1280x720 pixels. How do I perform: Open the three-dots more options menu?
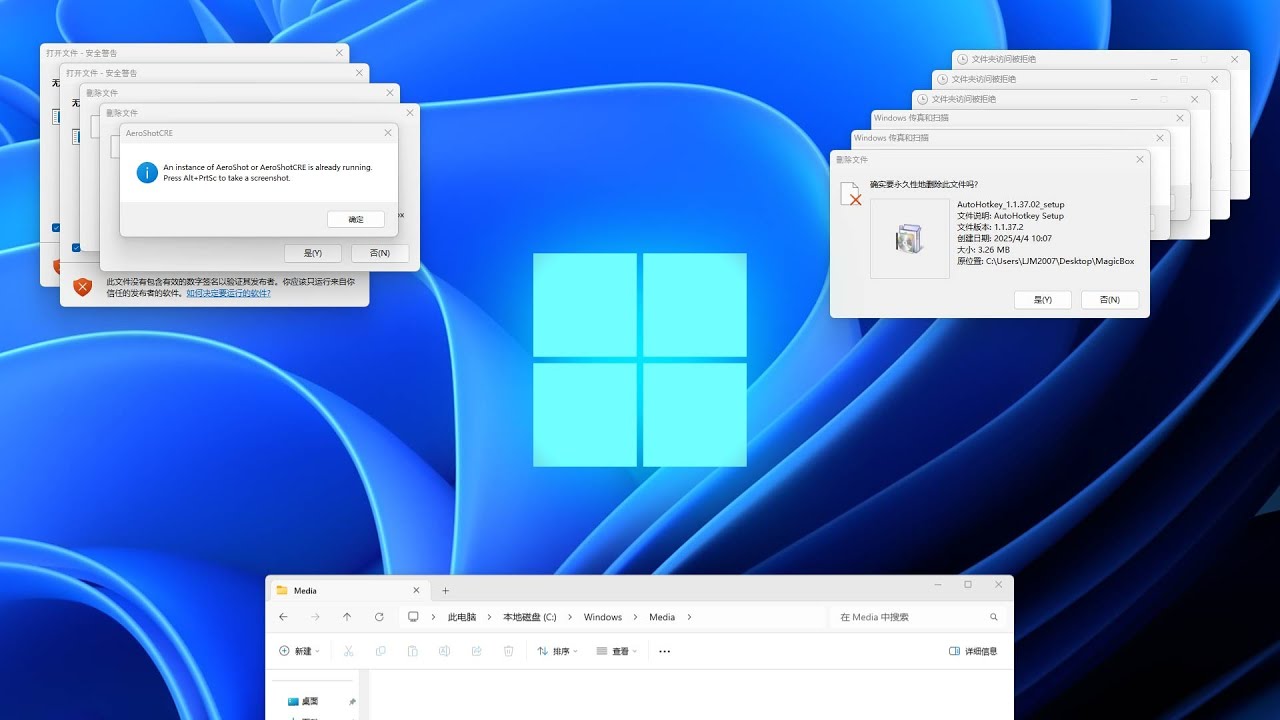click(665, 651)
